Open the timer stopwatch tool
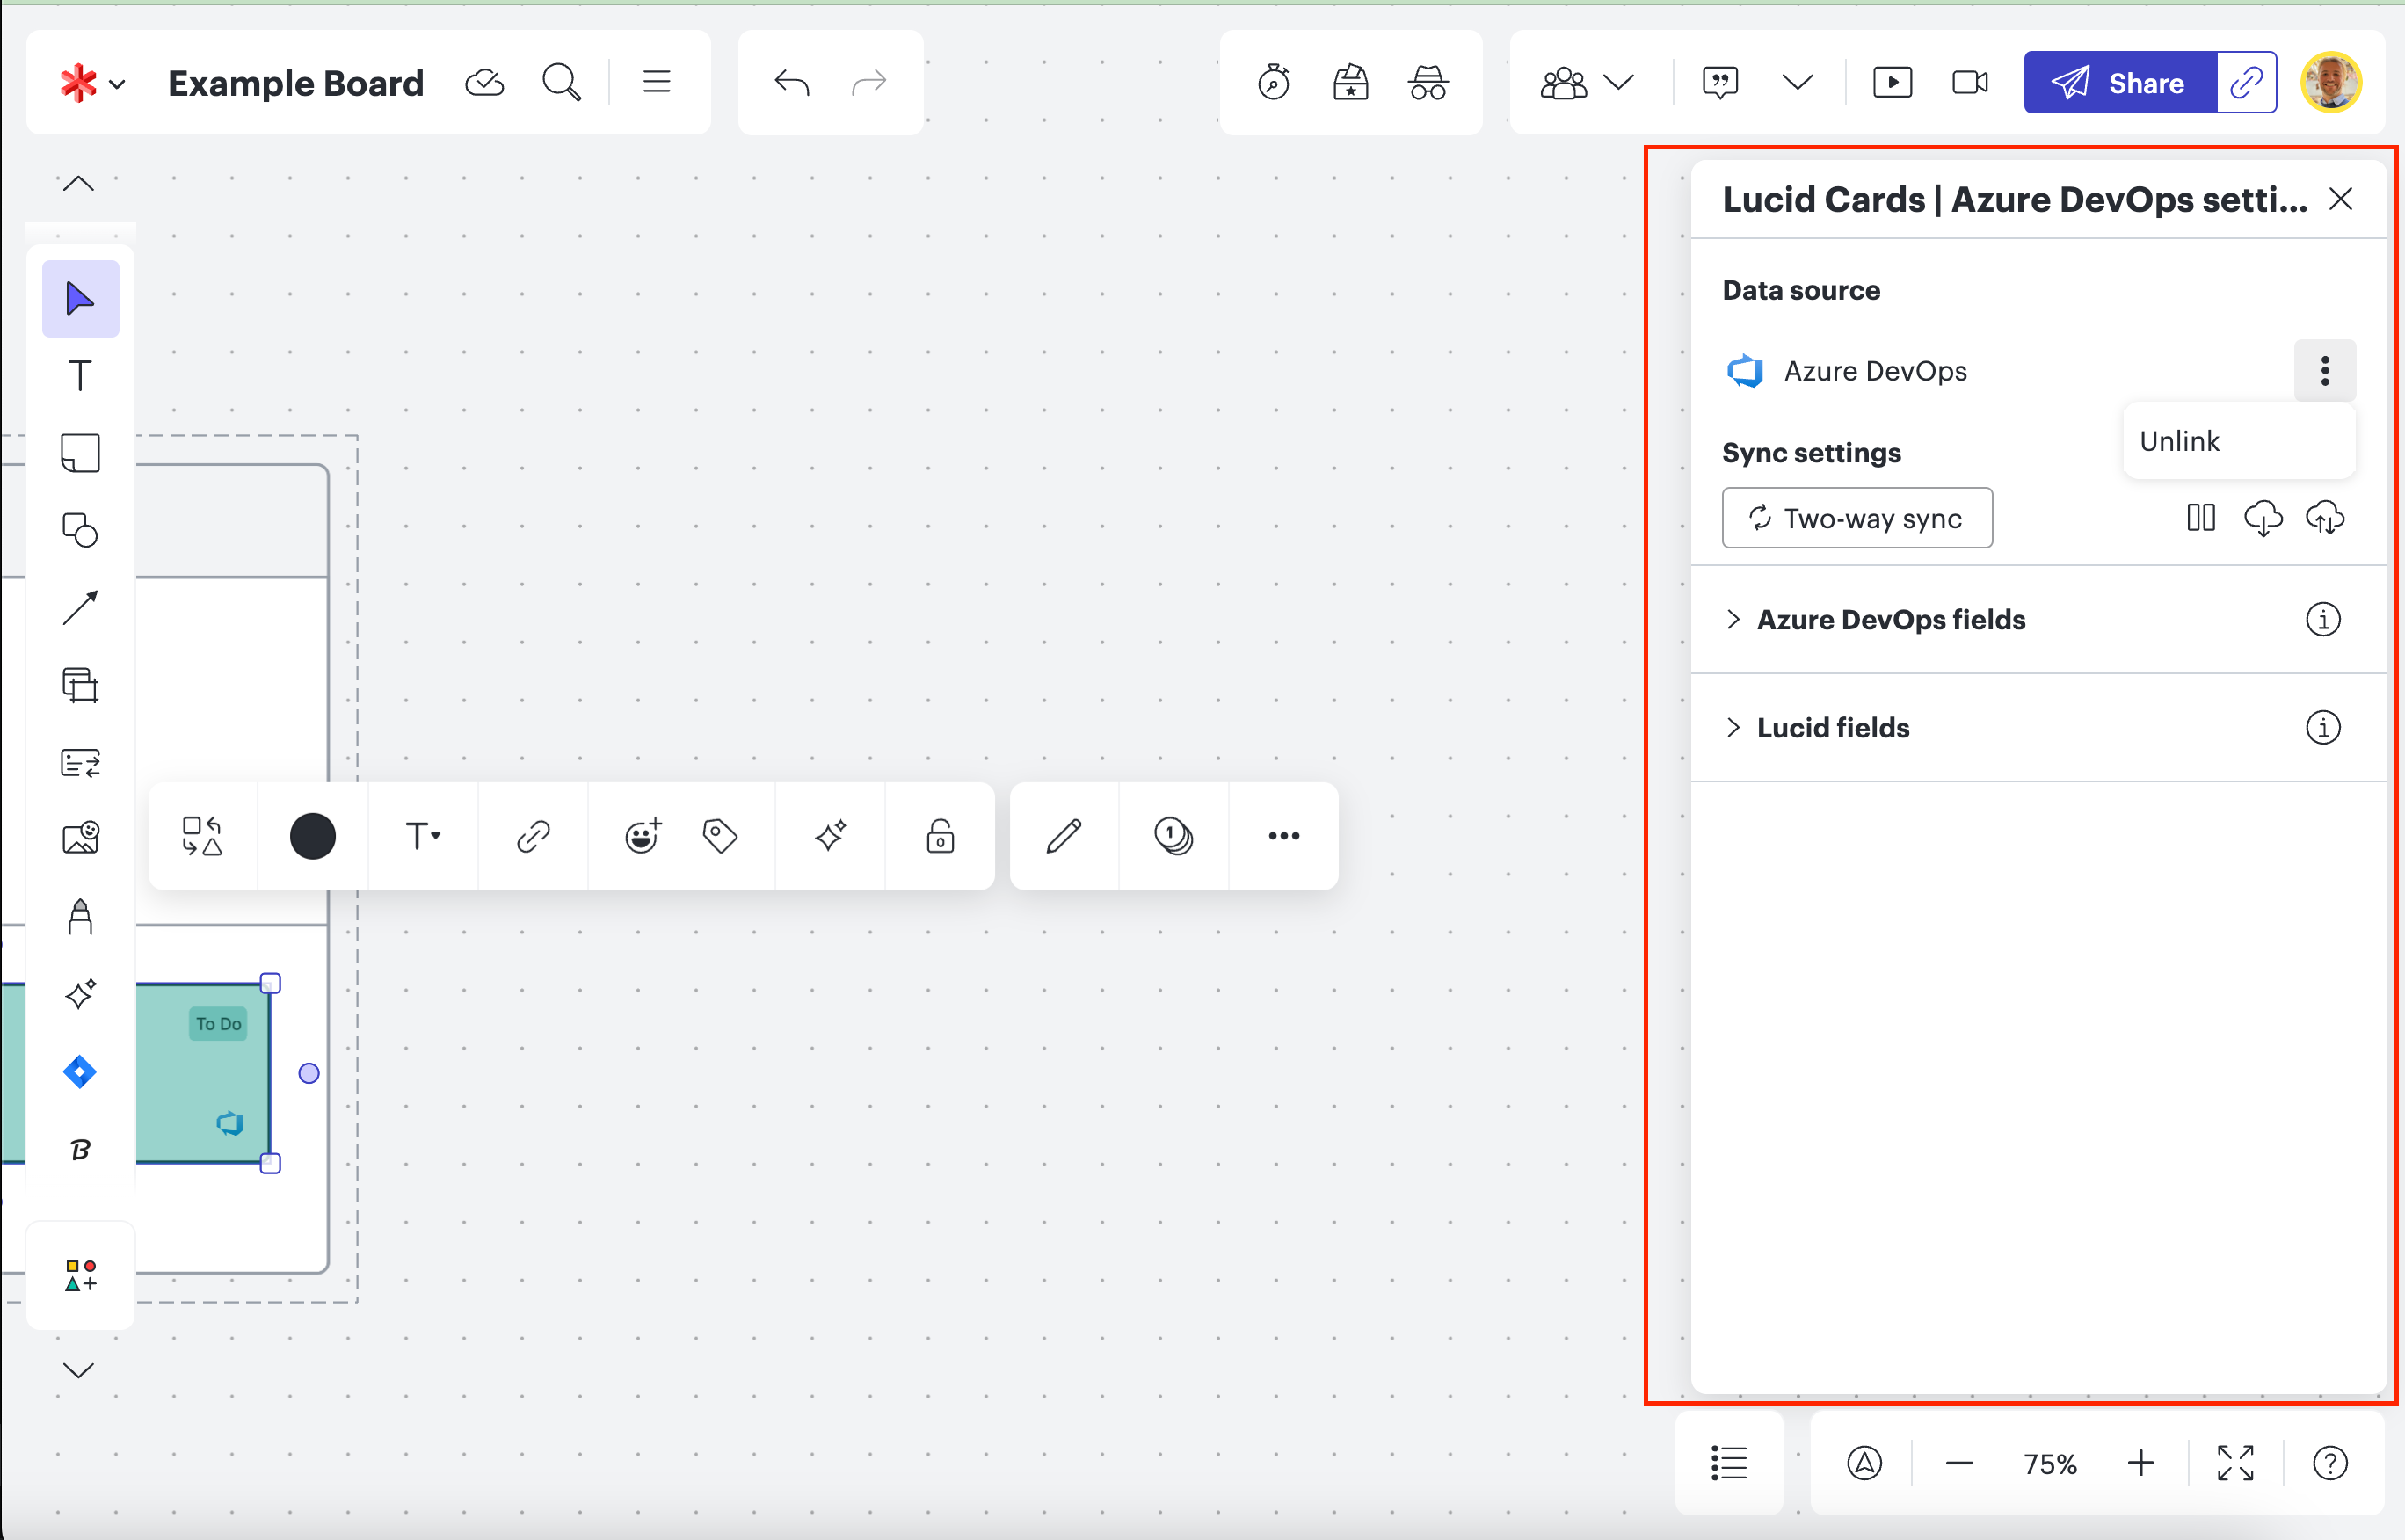 1273,82
